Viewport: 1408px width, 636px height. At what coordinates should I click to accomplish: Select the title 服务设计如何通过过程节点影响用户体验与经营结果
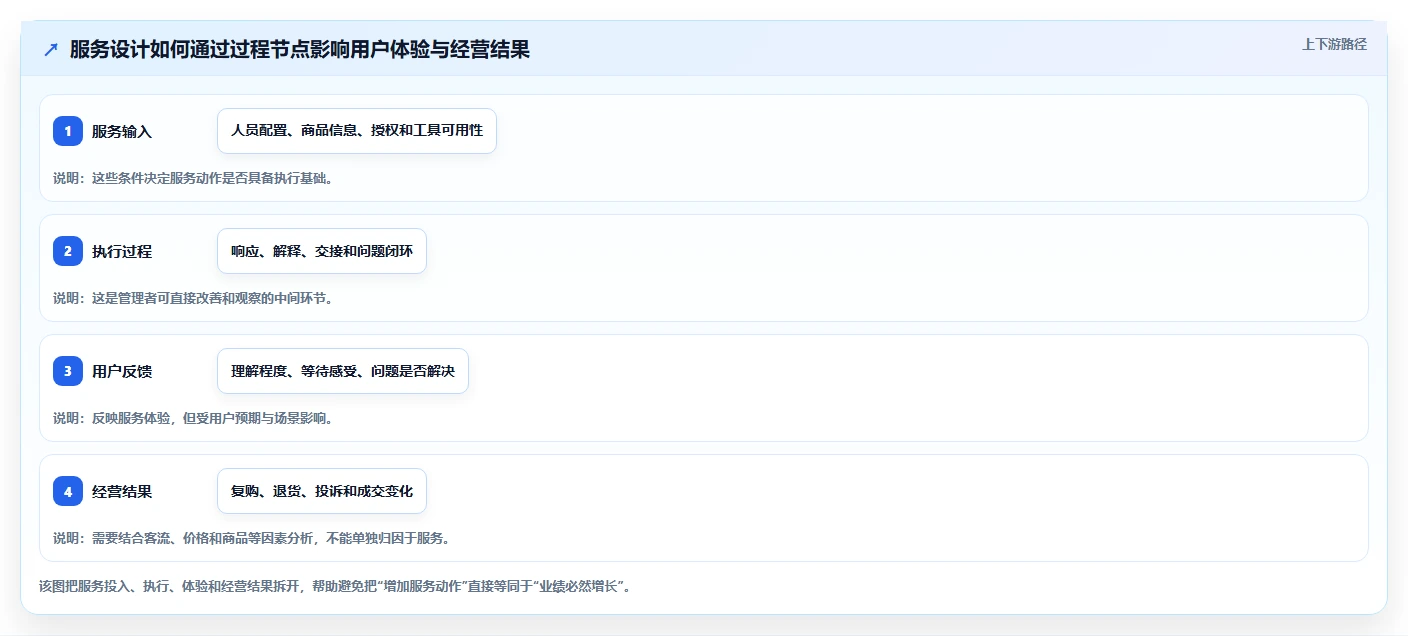[300, 49]
